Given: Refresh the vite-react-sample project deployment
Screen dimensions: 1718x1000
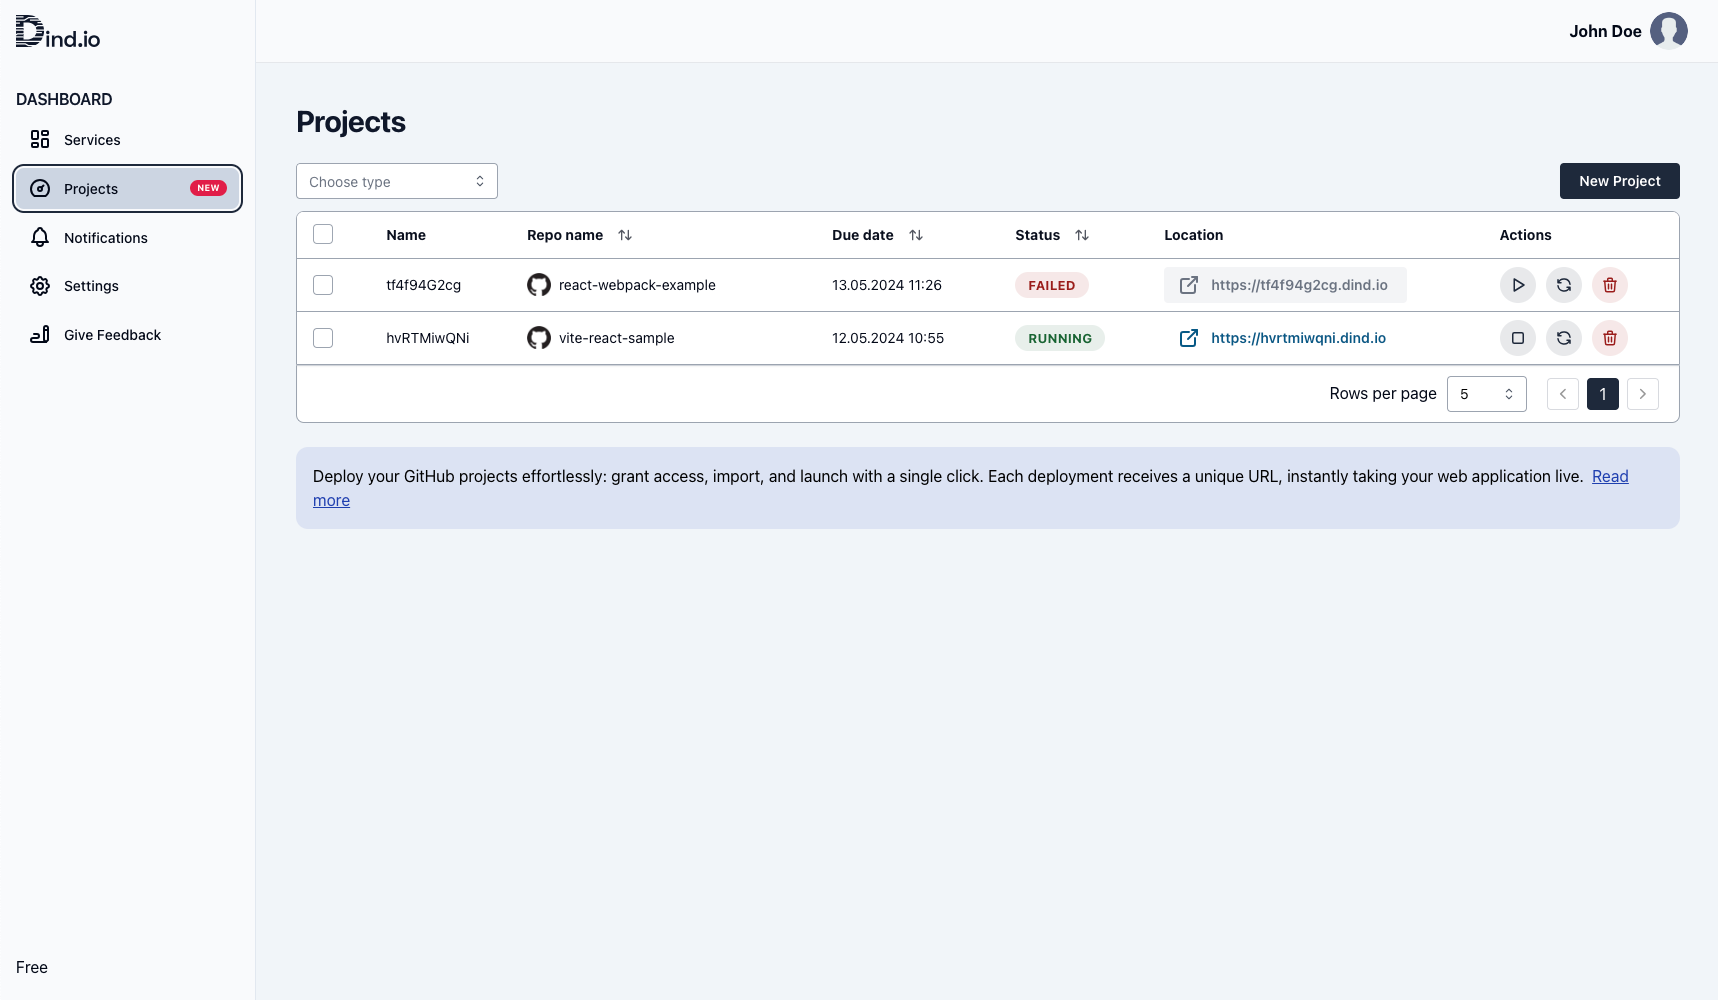Looking at the screenshot, I should [1563, 338].
